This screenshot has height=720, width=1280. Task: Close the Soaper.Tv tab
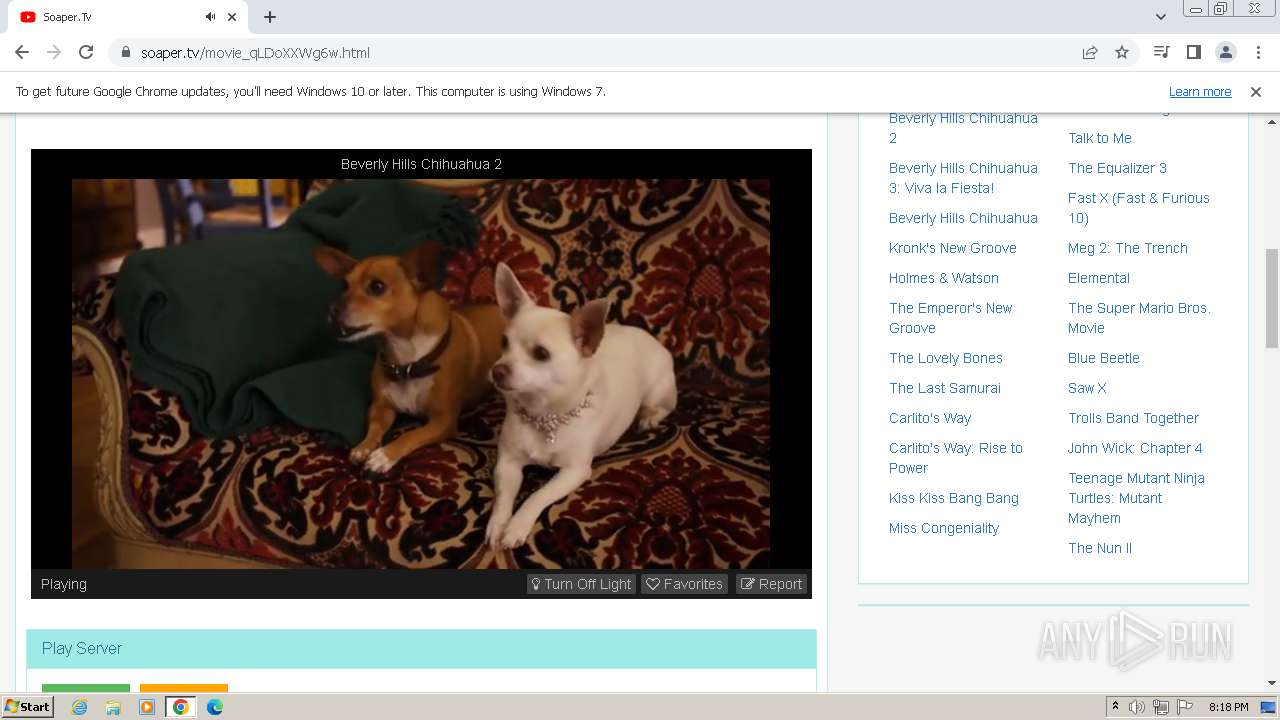point(233,17)
